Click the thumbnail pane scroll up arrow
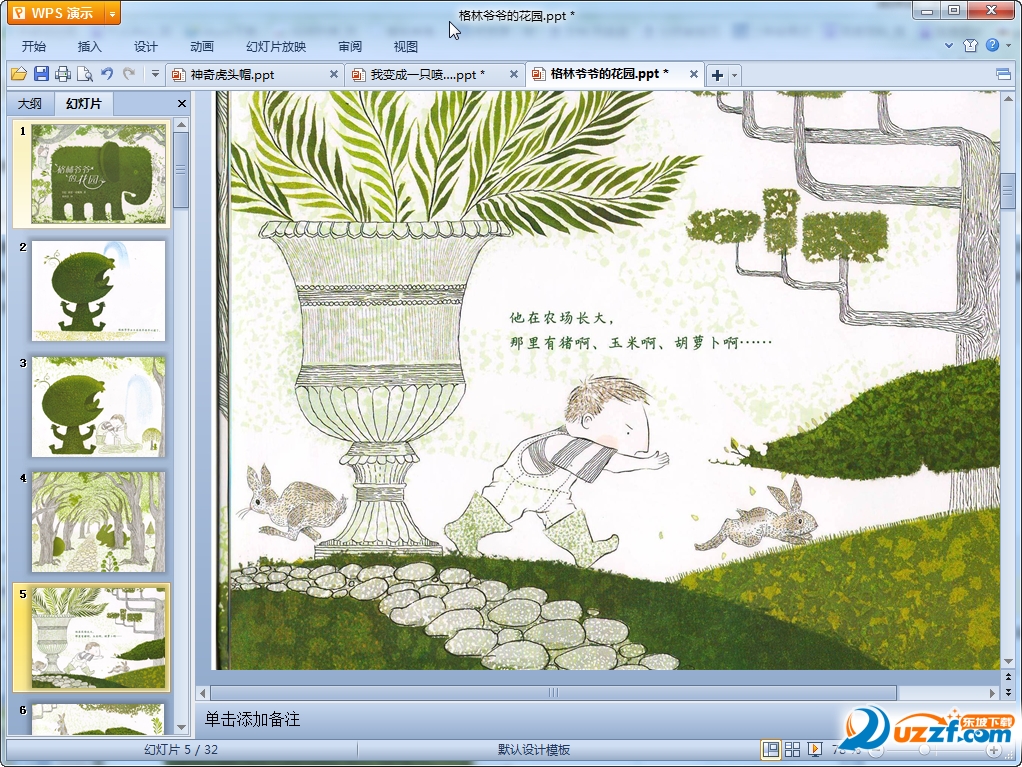This screenshot has height=767, width=1022. coord(182,124)
